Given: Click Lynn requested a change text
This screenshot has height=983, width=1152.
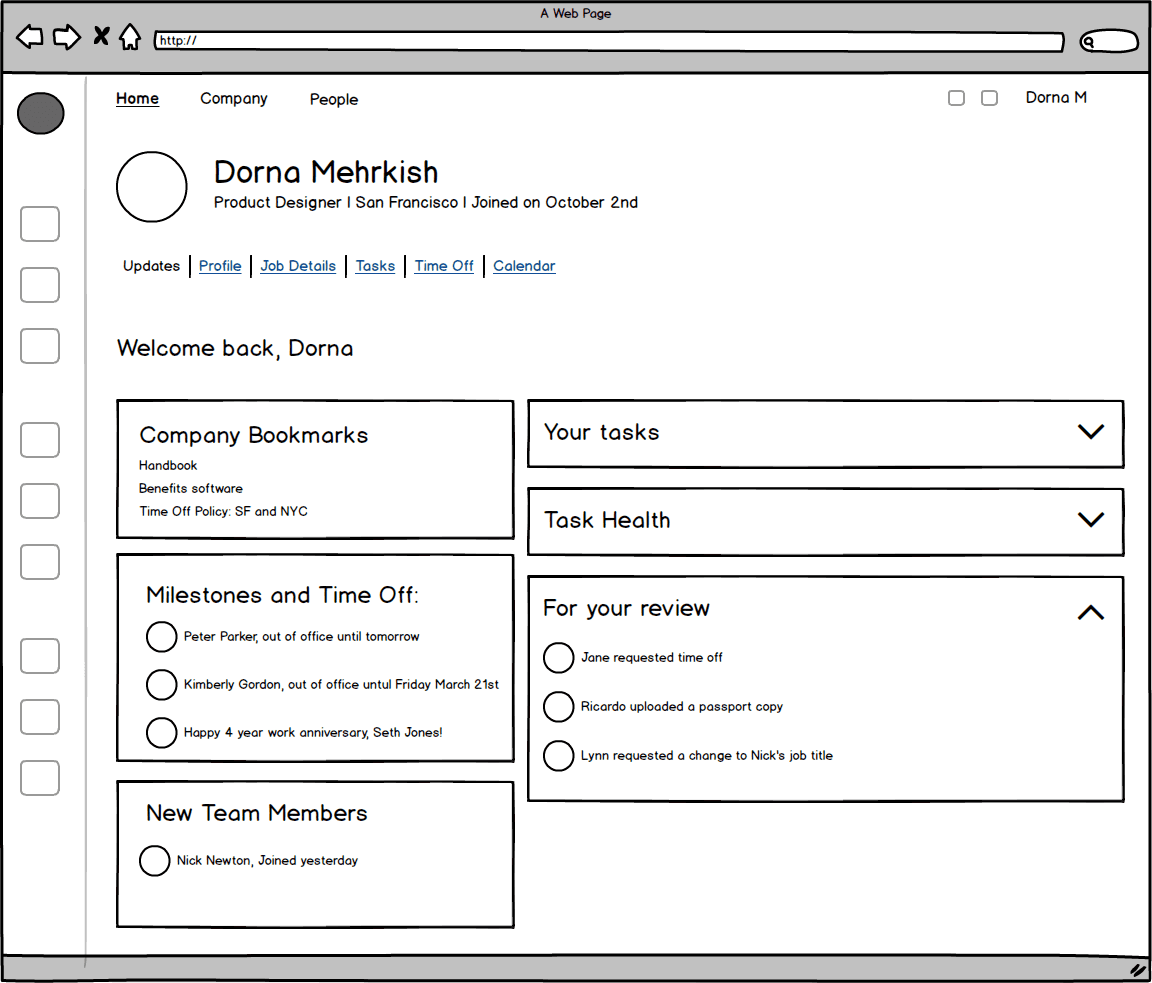Looking at the screenshot, I should 707,755.
